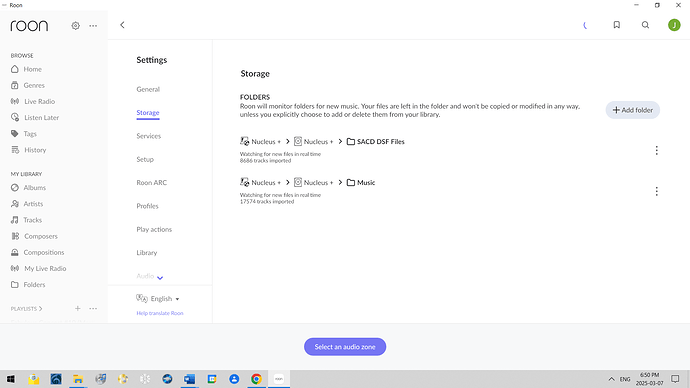Switch to the Services settings tab

click(149, 136)
